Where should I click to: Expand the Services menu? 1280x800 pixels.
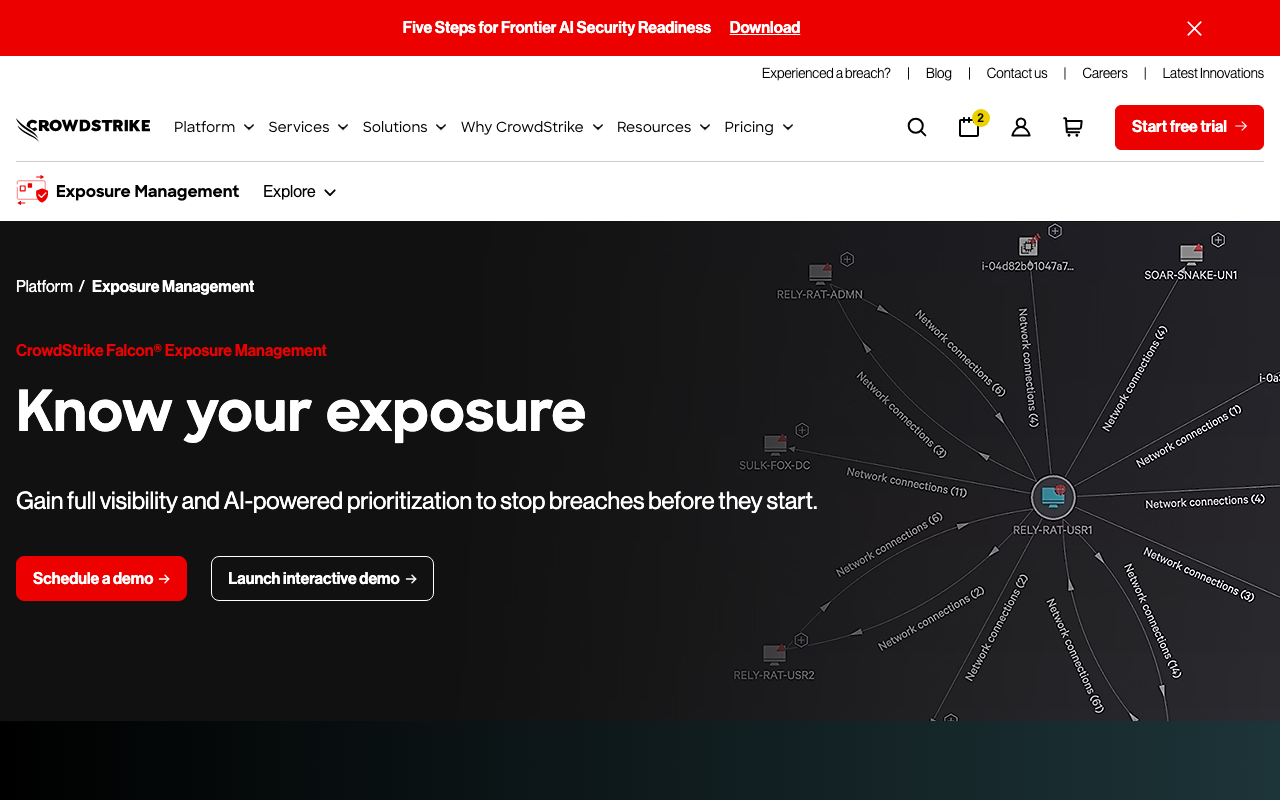point(308,127)
